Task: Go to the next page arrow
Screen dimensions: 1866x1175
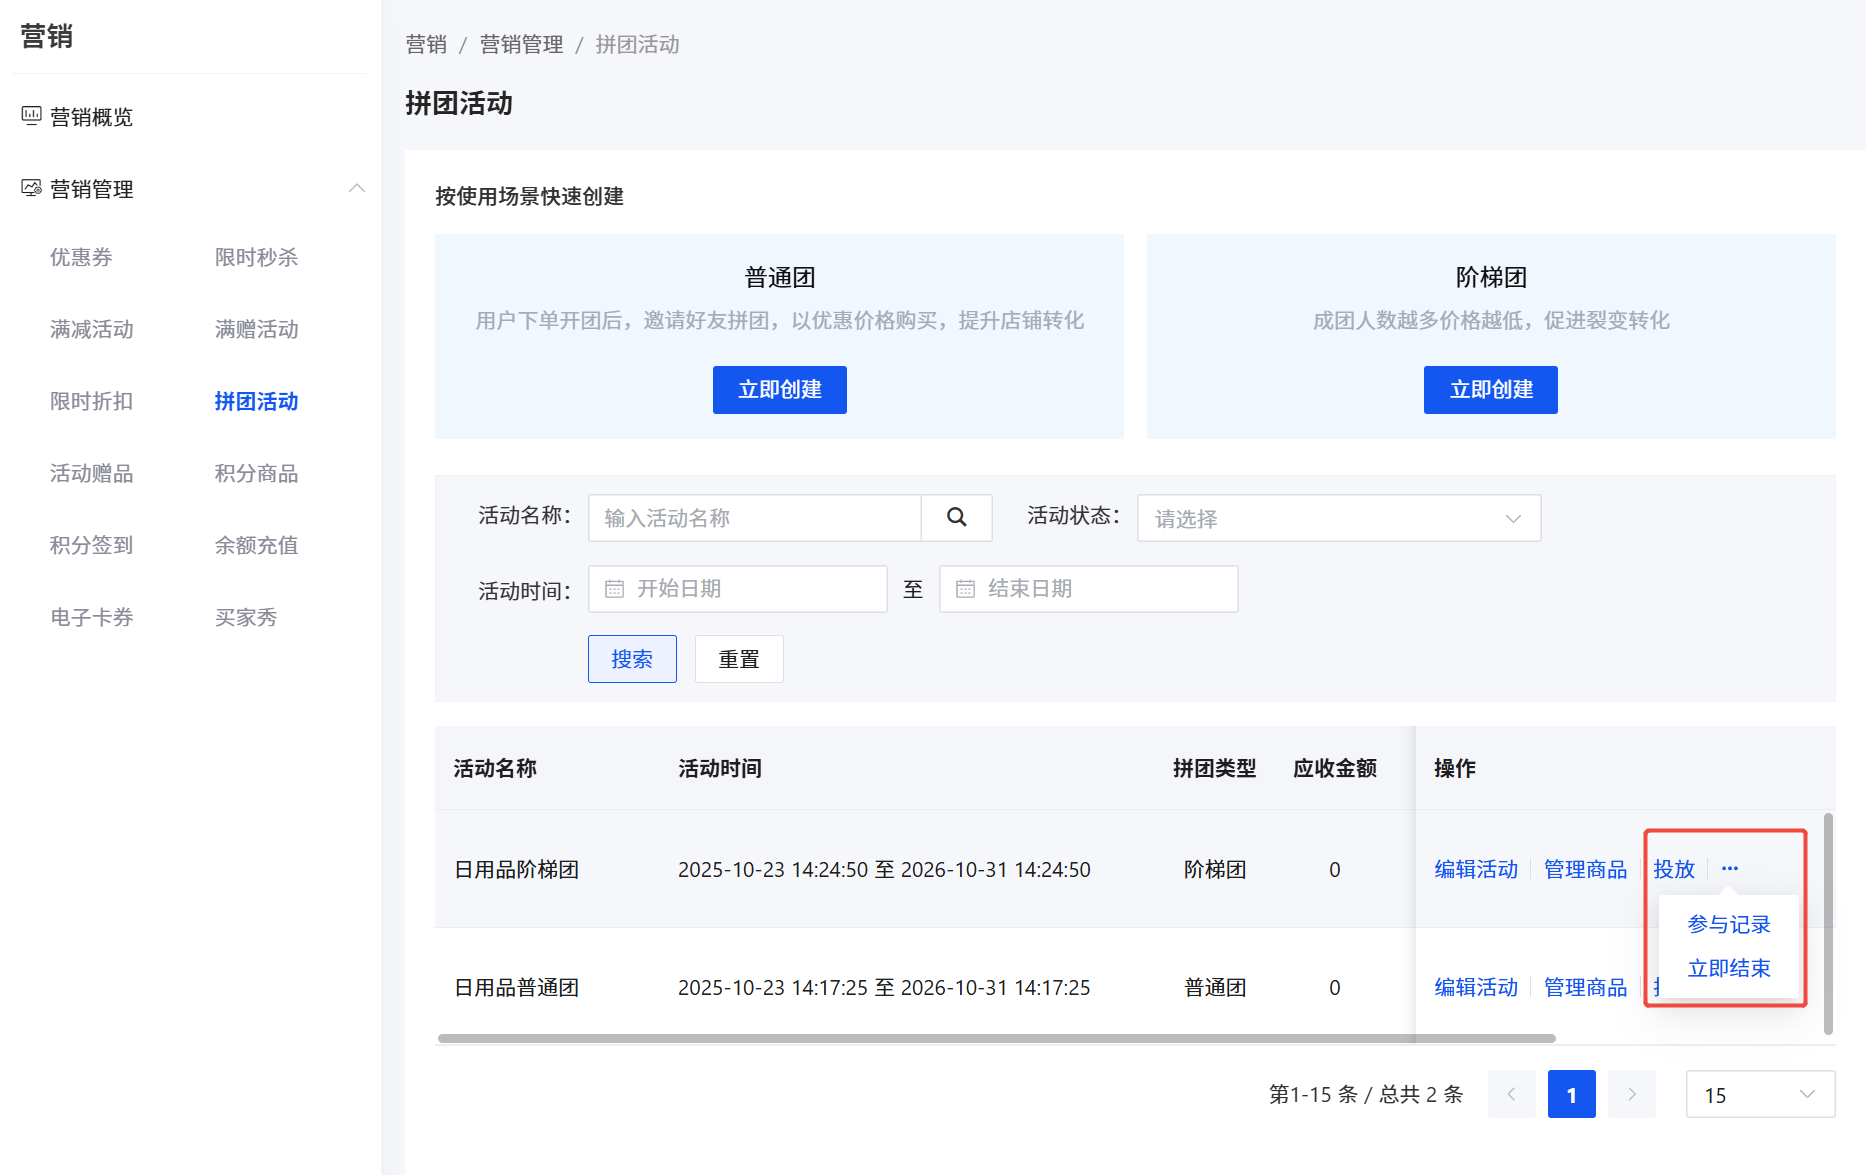Action: [1631, 1095]
